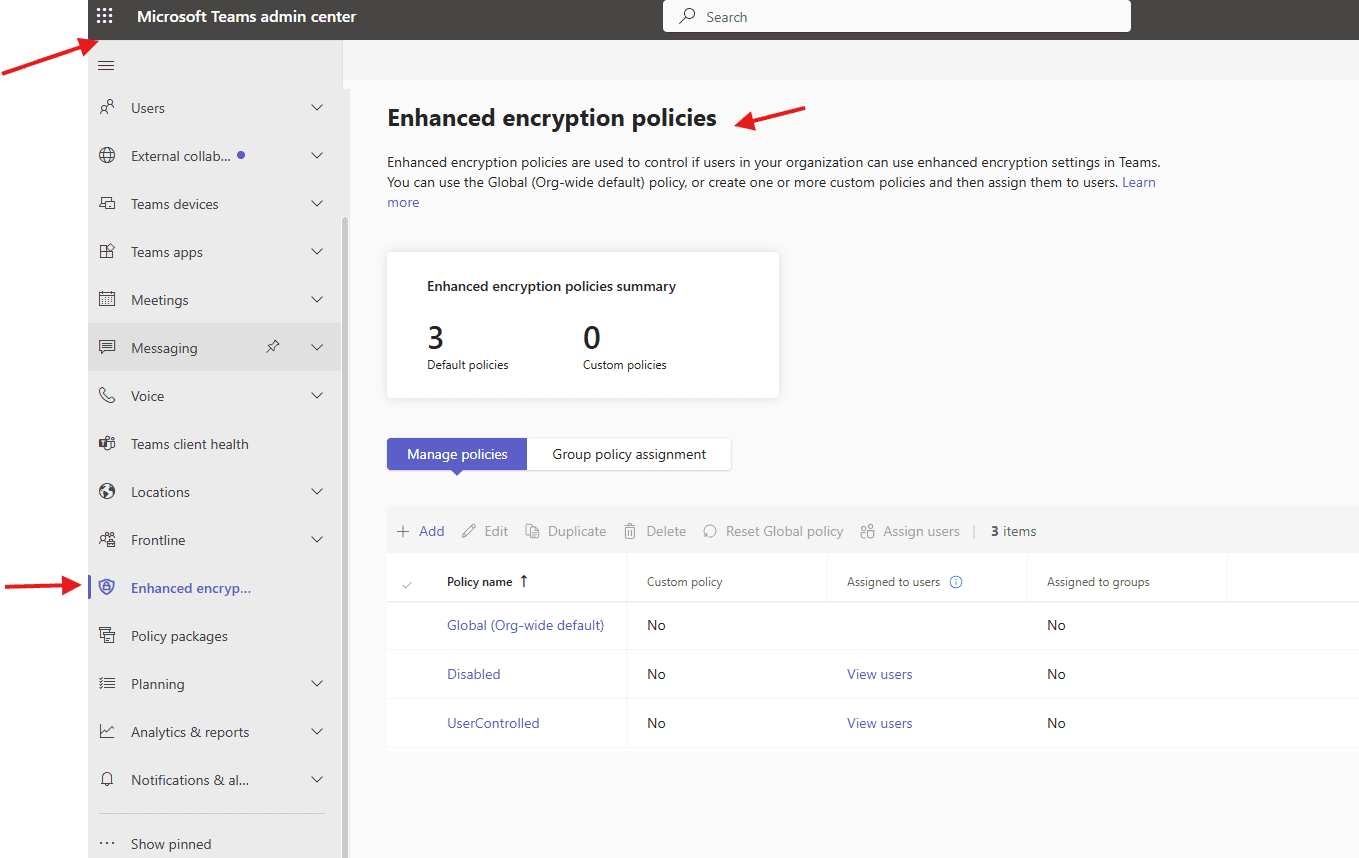Viewport: 1359px width, 858px height.
Task: Expand the Users section chevron
Action: 317,107
